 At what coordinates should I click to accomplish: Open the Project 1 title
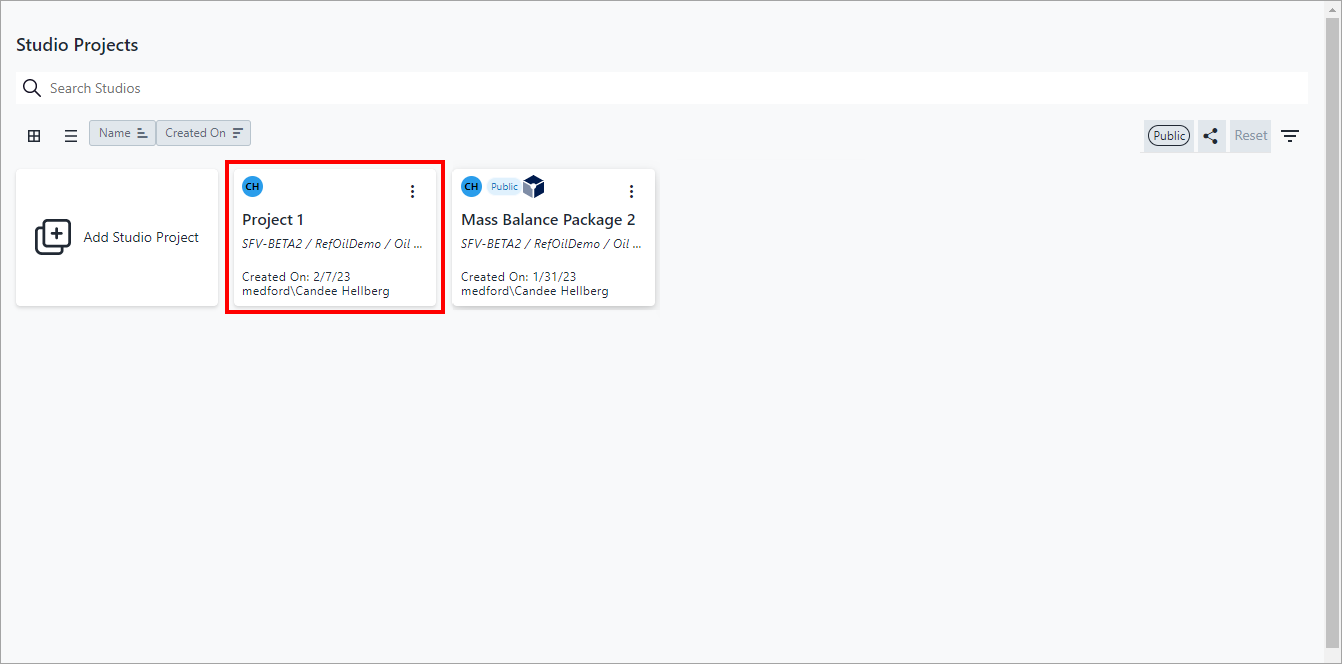pos(273,220)
